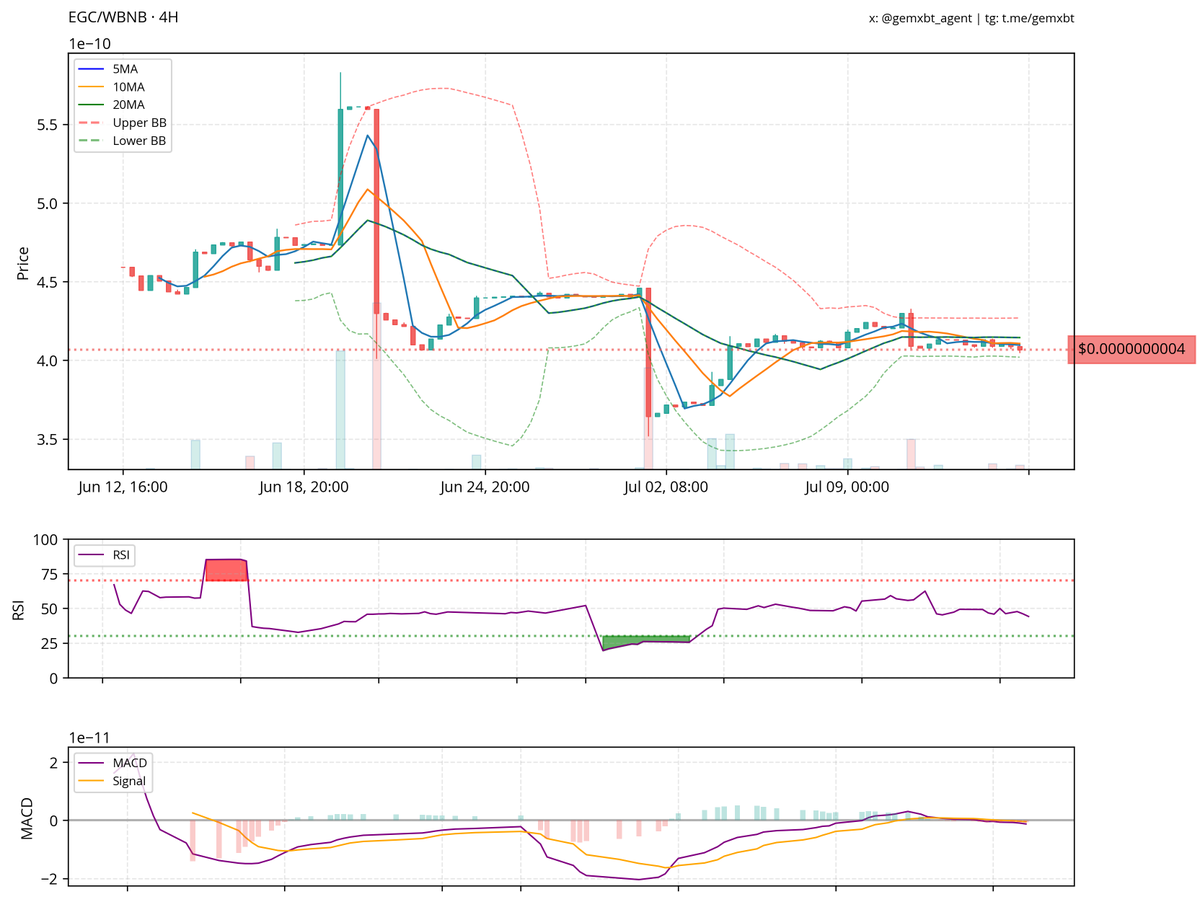Click the 4.0 price axis tick

point(48,360)
